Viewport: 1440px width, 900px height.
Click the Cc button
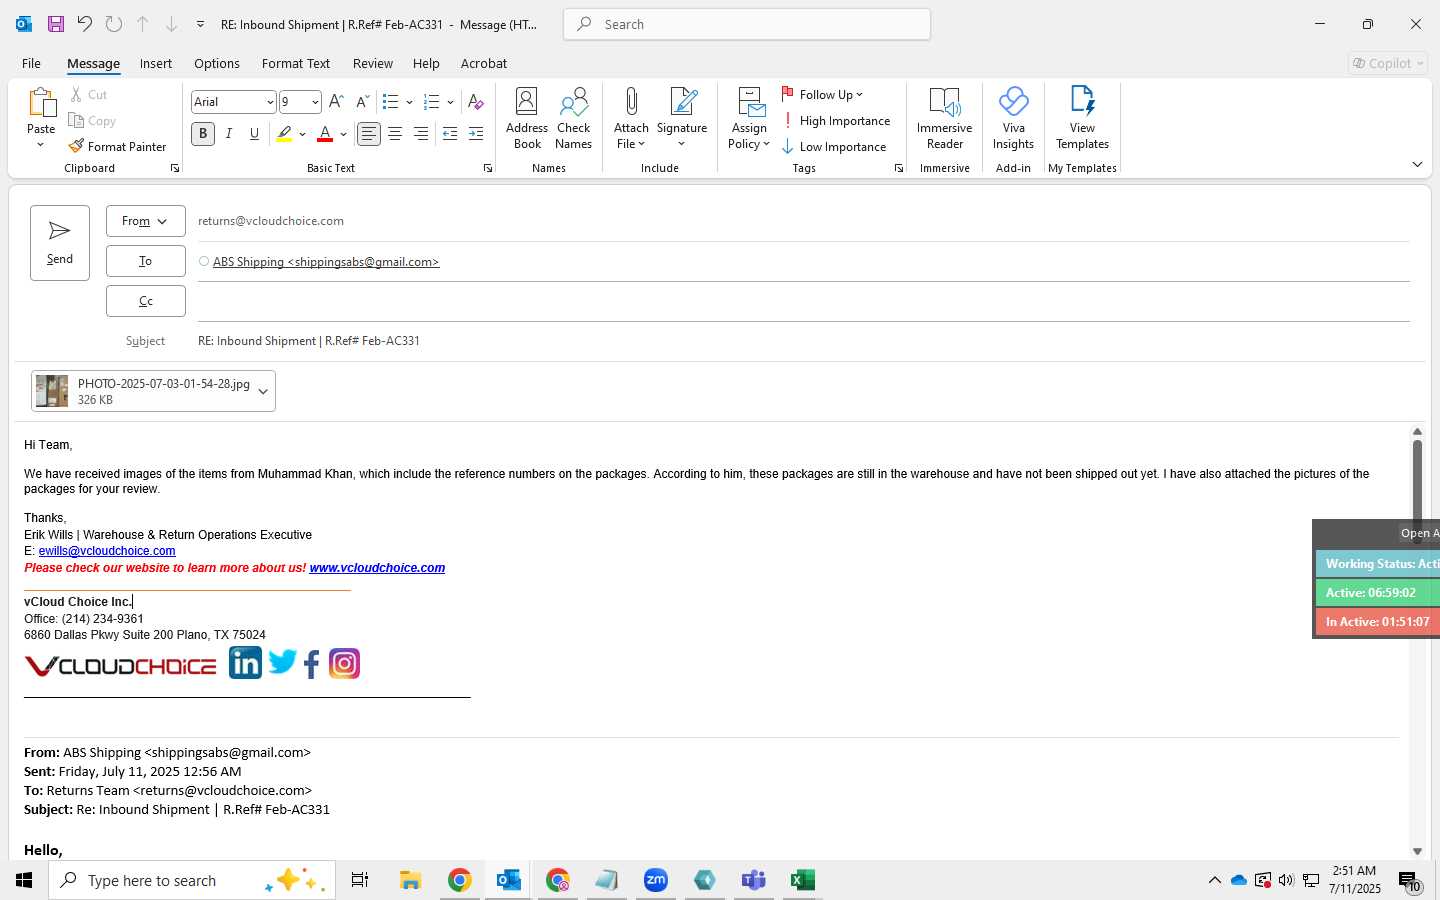[x=146, y=301]
